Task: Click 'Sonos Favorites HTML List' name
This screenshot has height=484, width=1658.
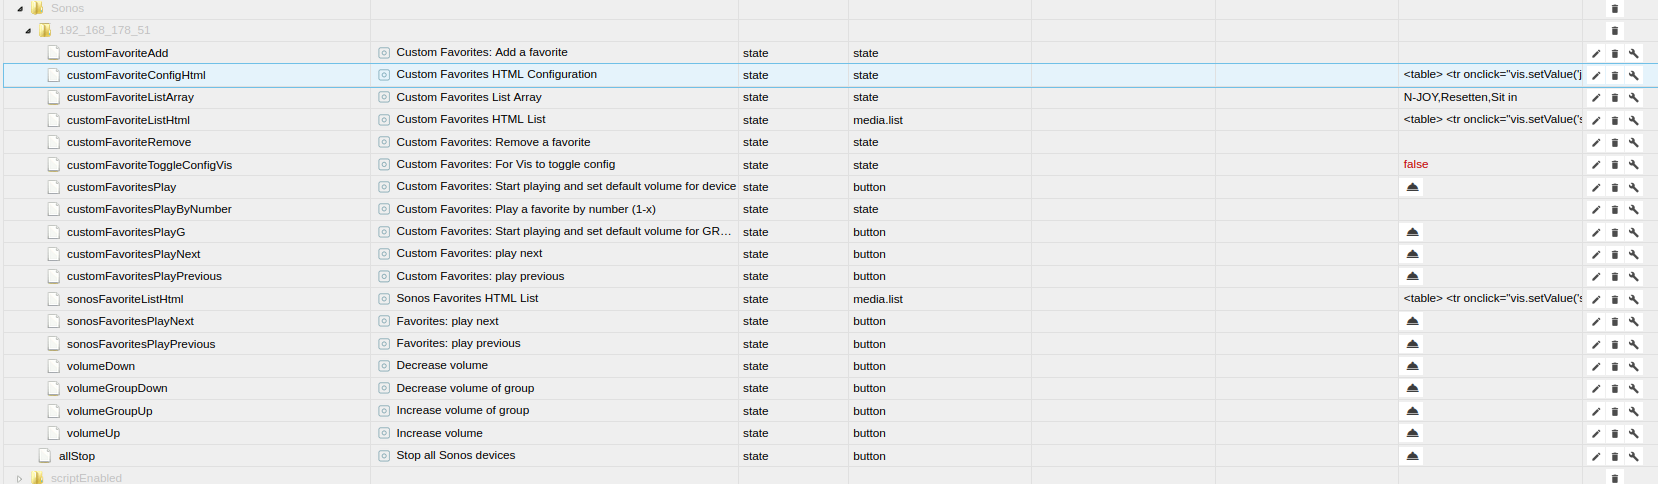Action: [467, 298]
